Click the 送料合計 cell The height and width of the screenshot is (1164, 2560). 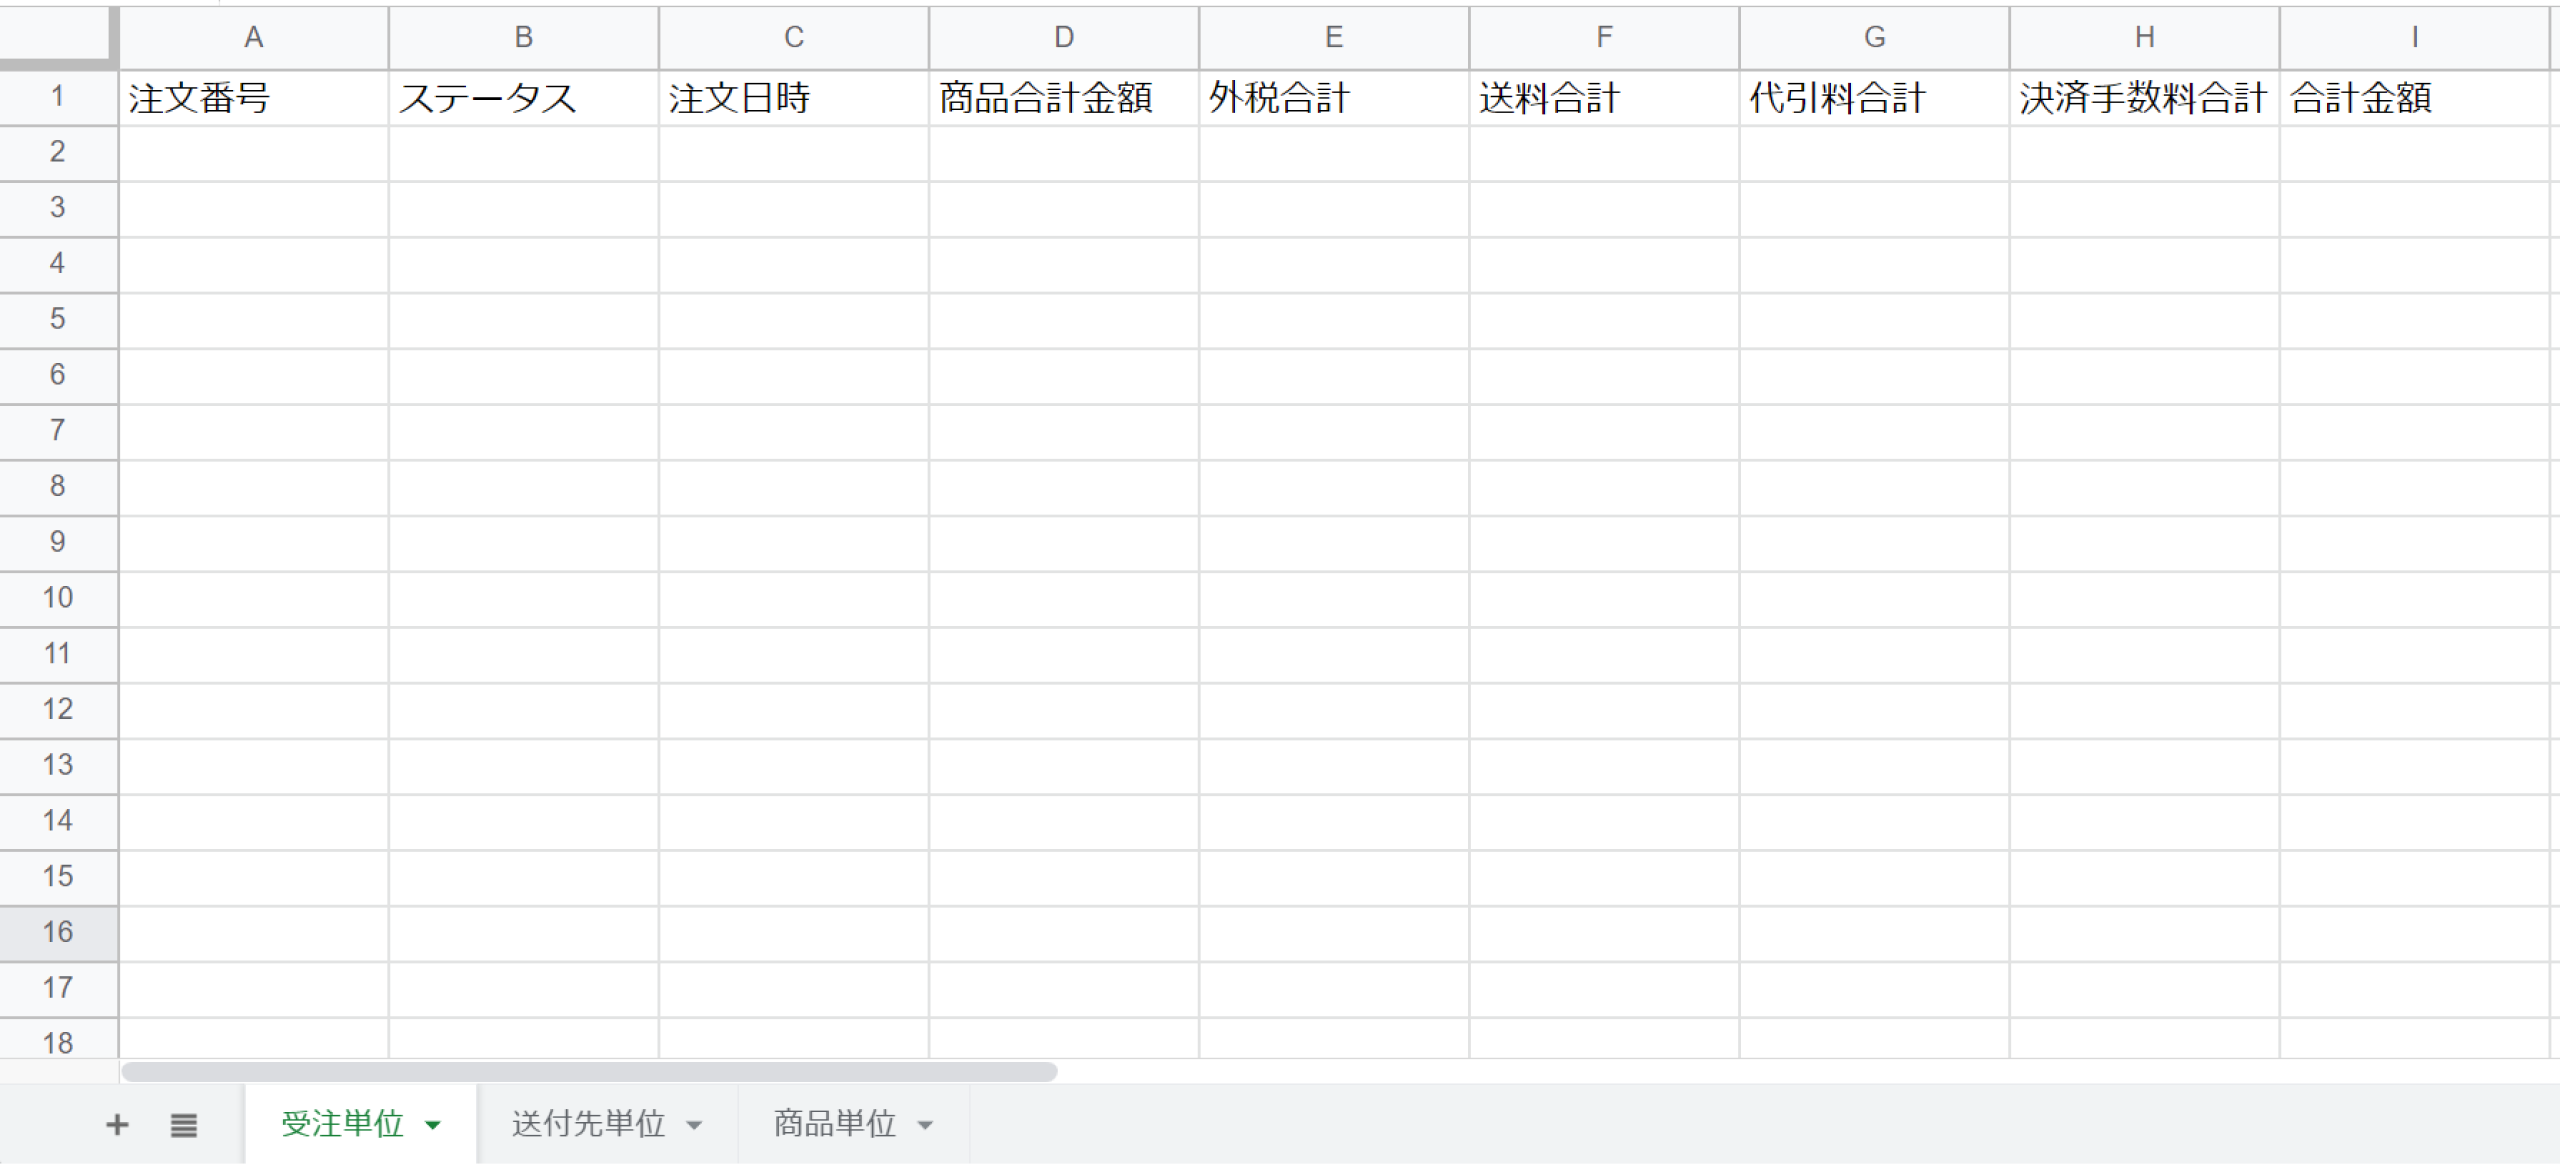1604,98
